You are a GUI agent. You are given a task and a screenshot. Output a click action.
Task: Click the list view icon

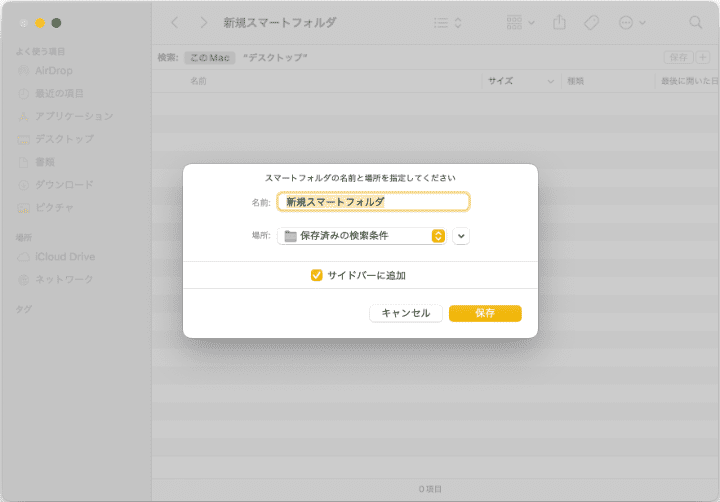click(447, 22)
